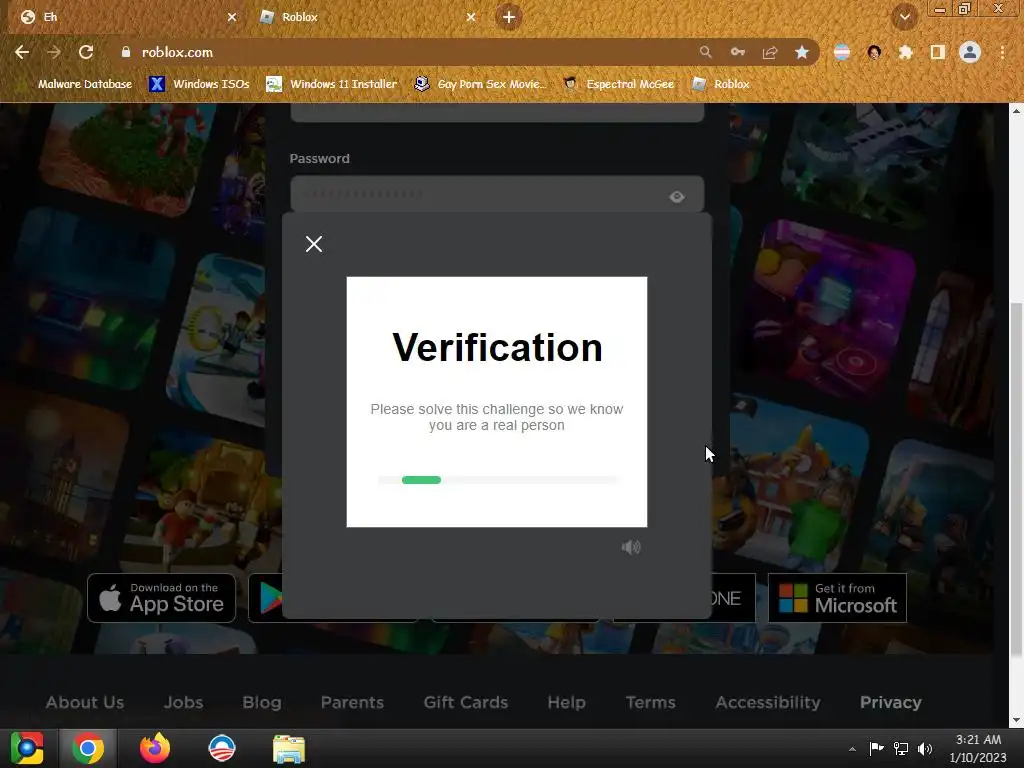The height and width of the screenshot is (768, 1024).
Task: Open the Chrome profile avatar
Action: click(970, 52)
